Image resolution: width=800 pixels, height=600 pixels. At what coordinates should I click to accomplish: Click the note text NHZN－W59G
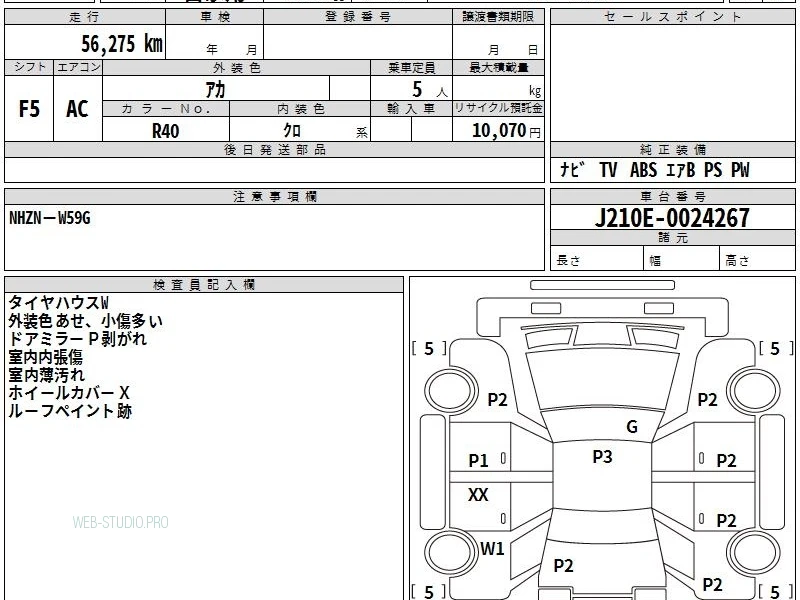50,218
